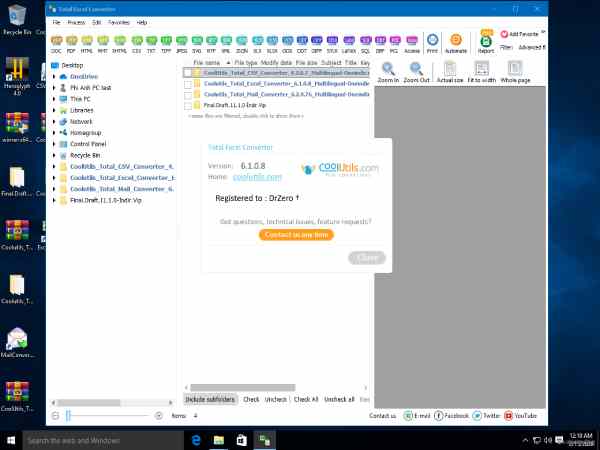The height and width of the screenshot is (450, 600).
Task: Expand the OneDrive tree node
Action: point(54,77)
